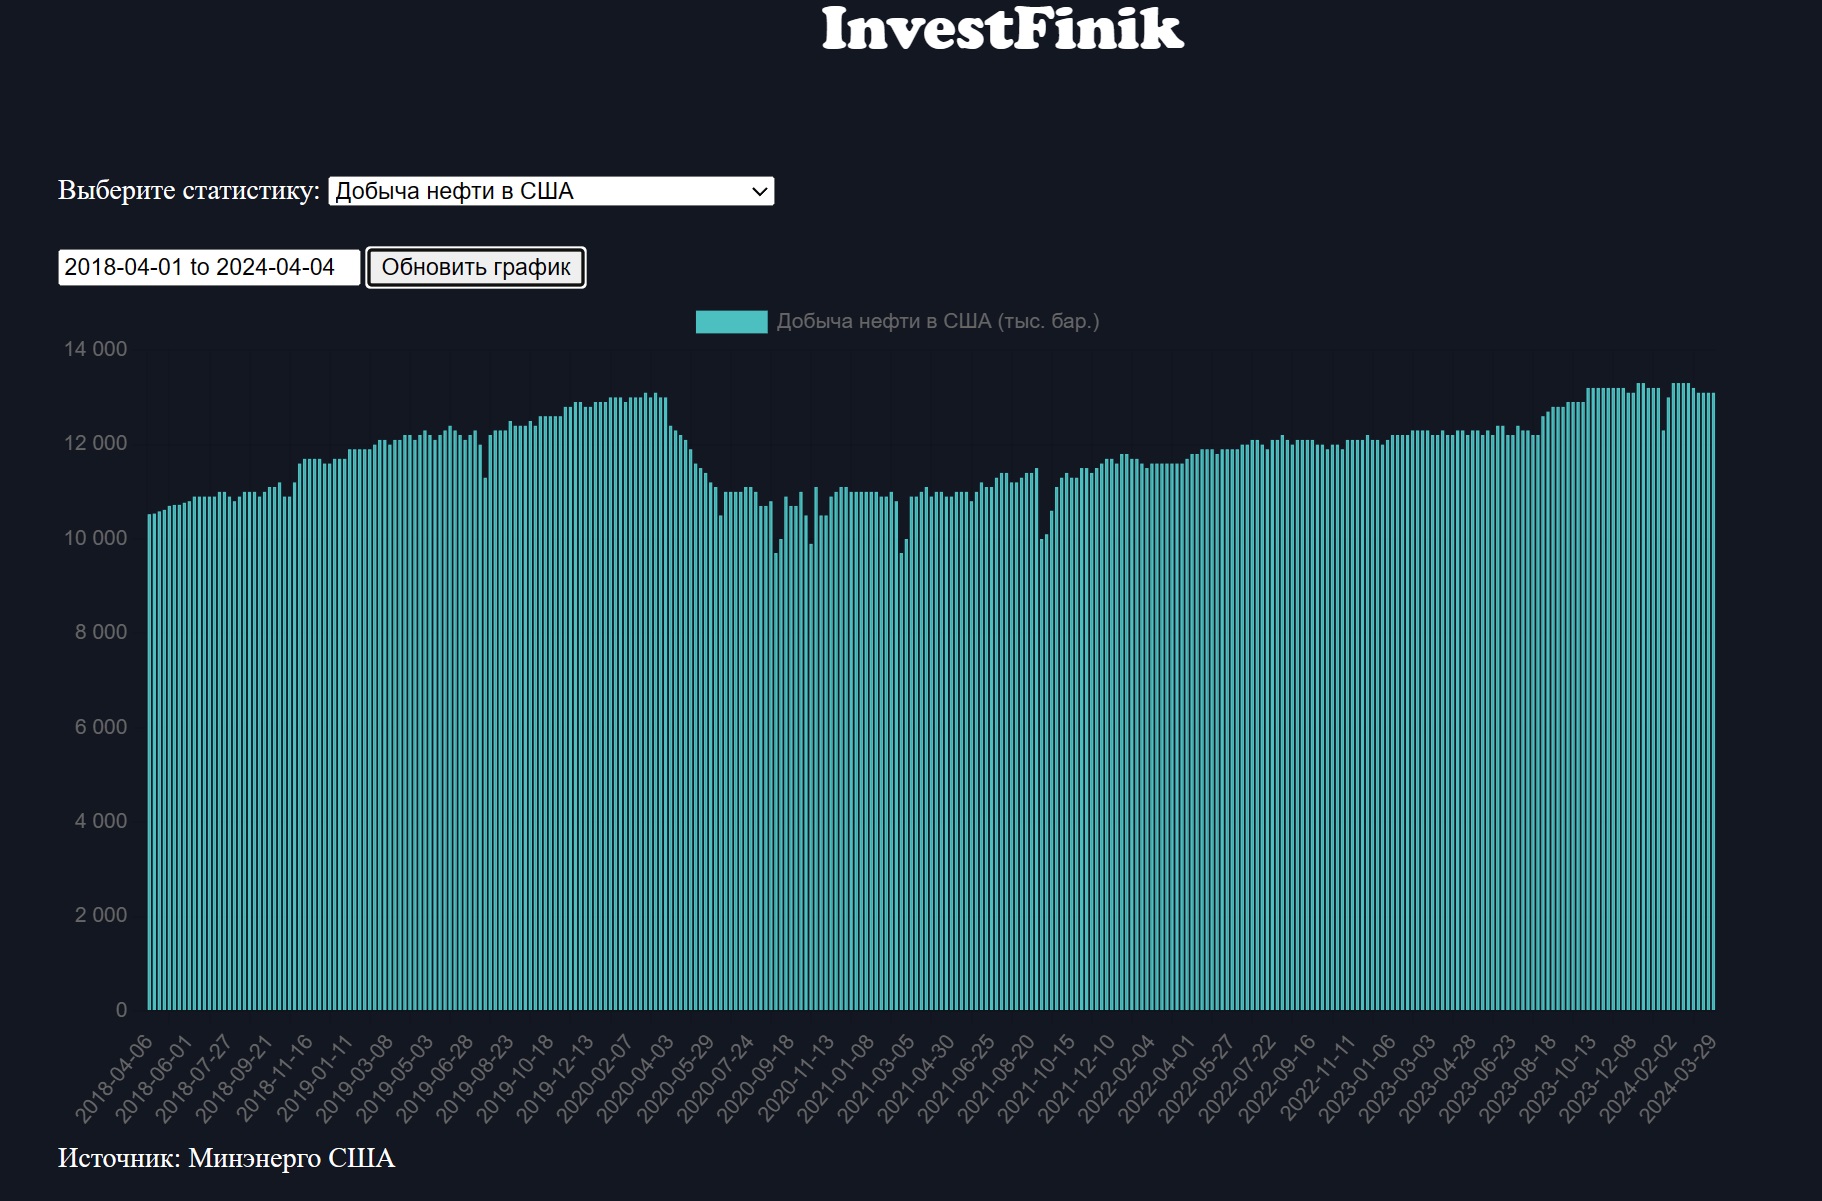Click the 2021-08-20 x-axis date label
This screenshot has height=1201, width=1822.
[x=996, y=1078]
